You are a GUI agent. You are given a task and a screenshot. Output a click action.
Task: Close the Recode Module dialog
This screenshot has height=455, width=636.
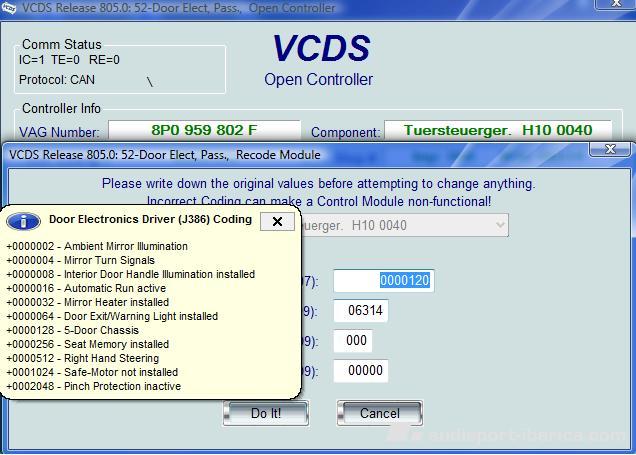pos(610,149)
